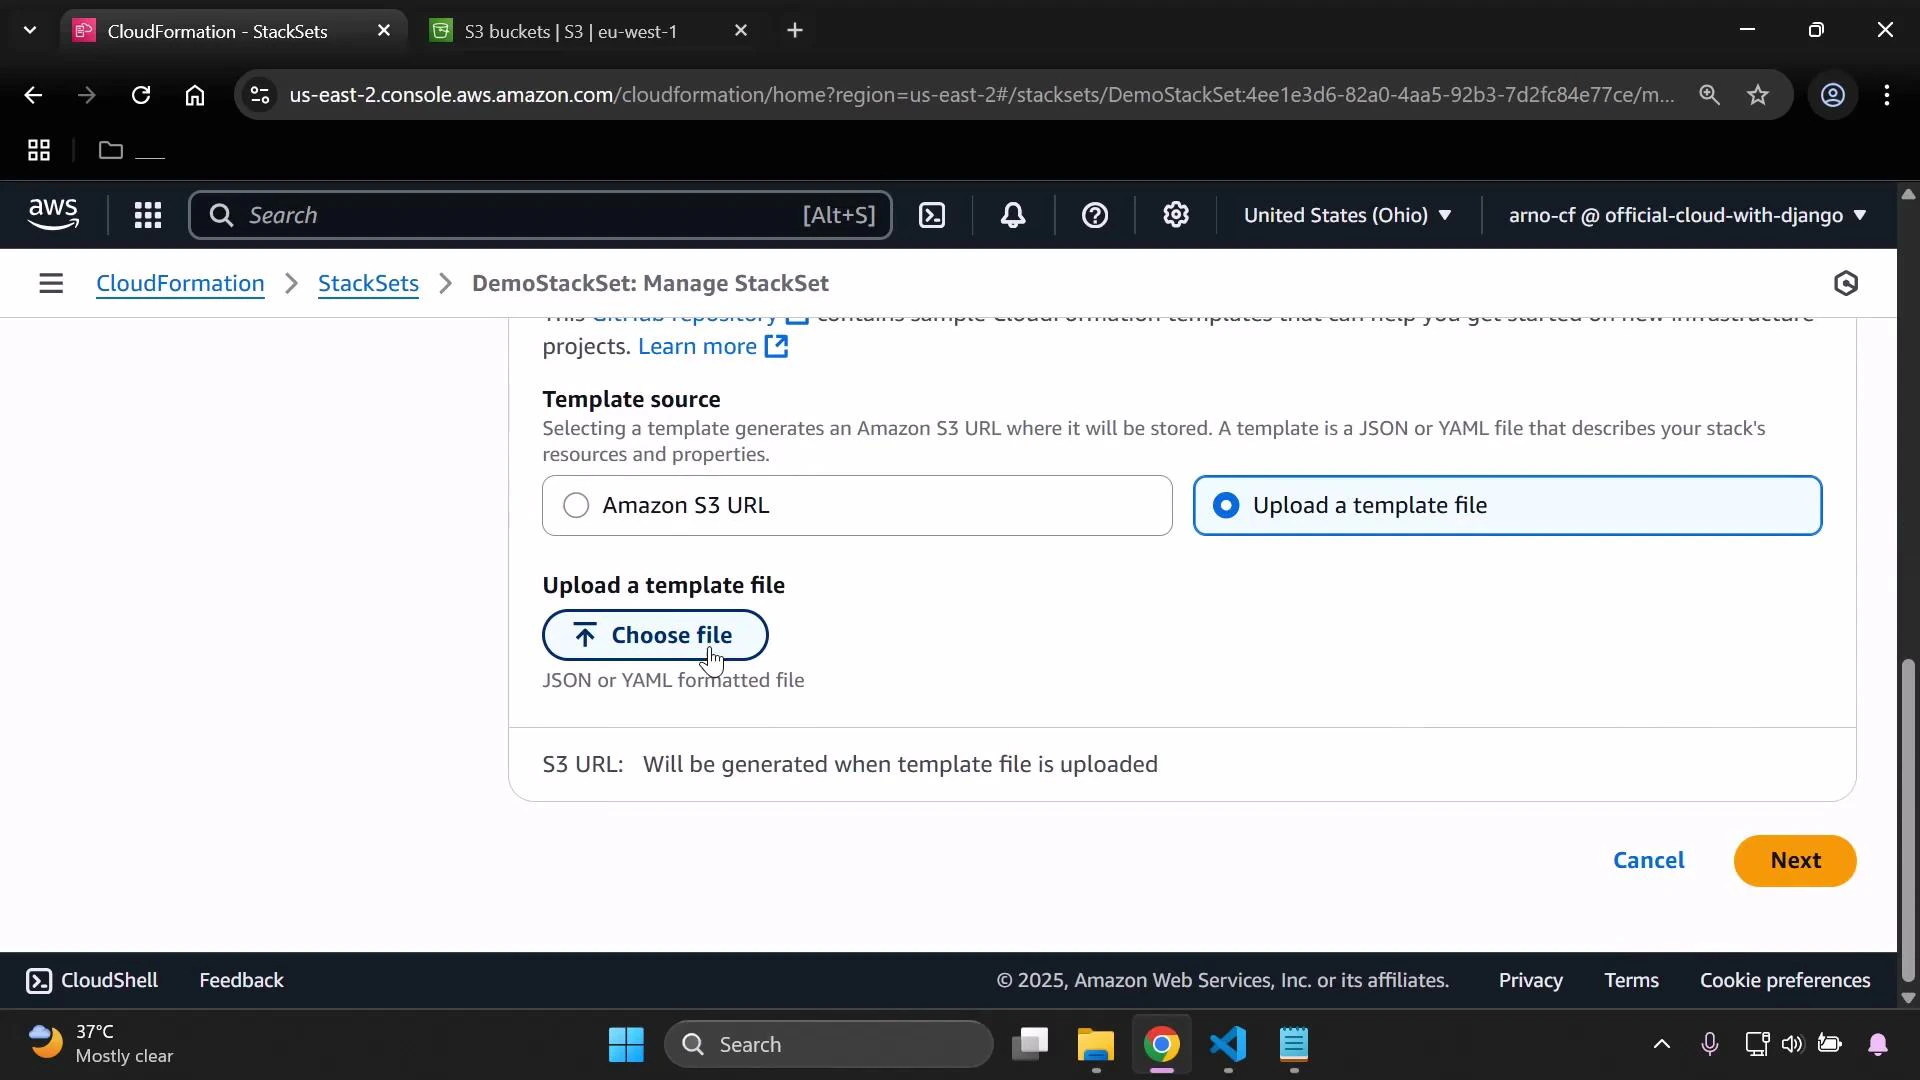1920x1080 pixels.
Task: Click the Choose file button
Action: click(x=655, y=635)
